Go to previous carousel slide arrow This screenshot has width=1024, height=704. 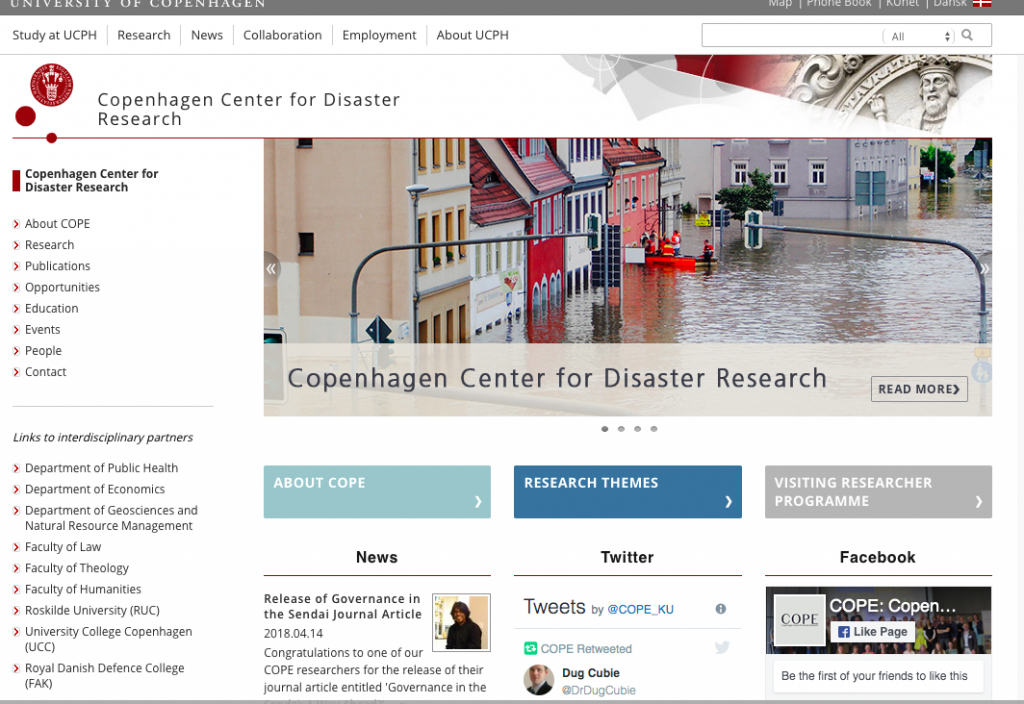pos(270,268)
